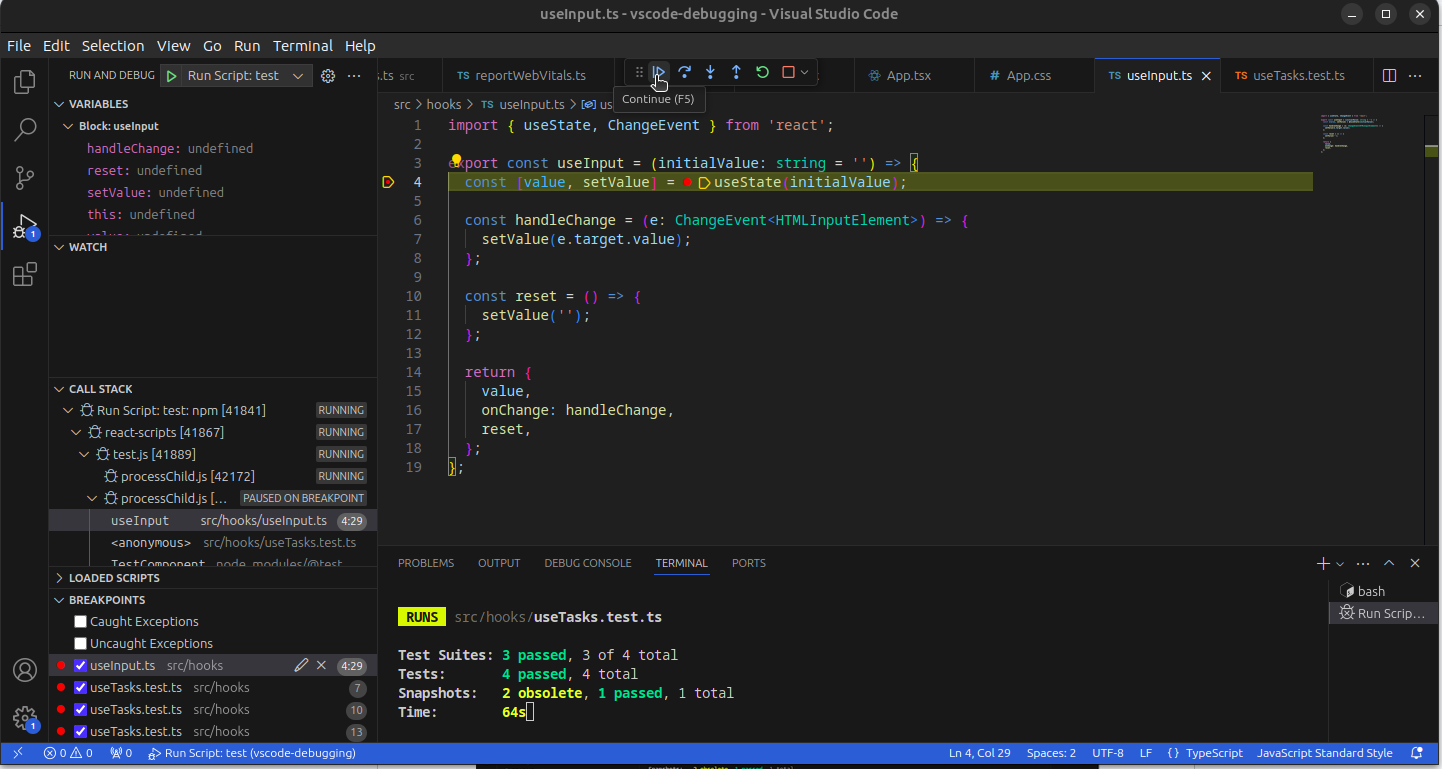Enable Caught Exceptions breakpoint checkbox
The height and width of the screenshot is (769, 1442).
pos(81,622)
